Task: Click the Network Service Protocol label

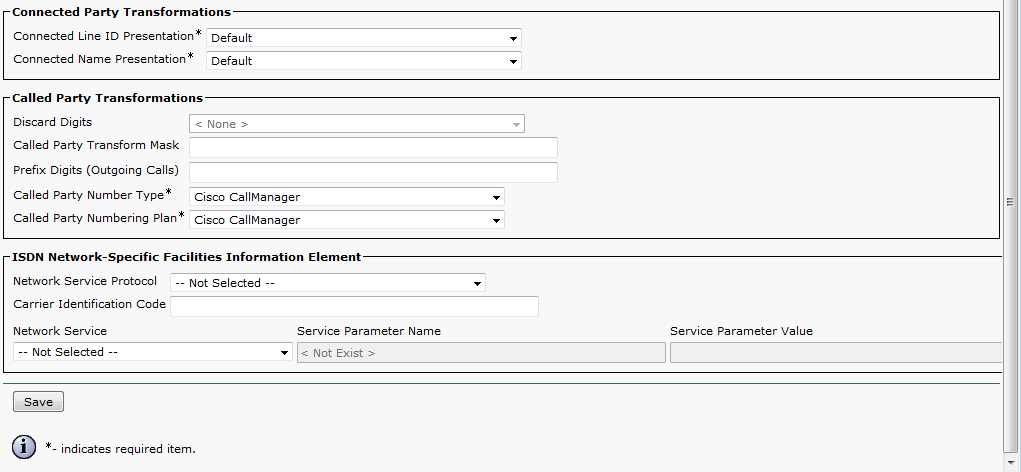Action: tap(85, 281)
